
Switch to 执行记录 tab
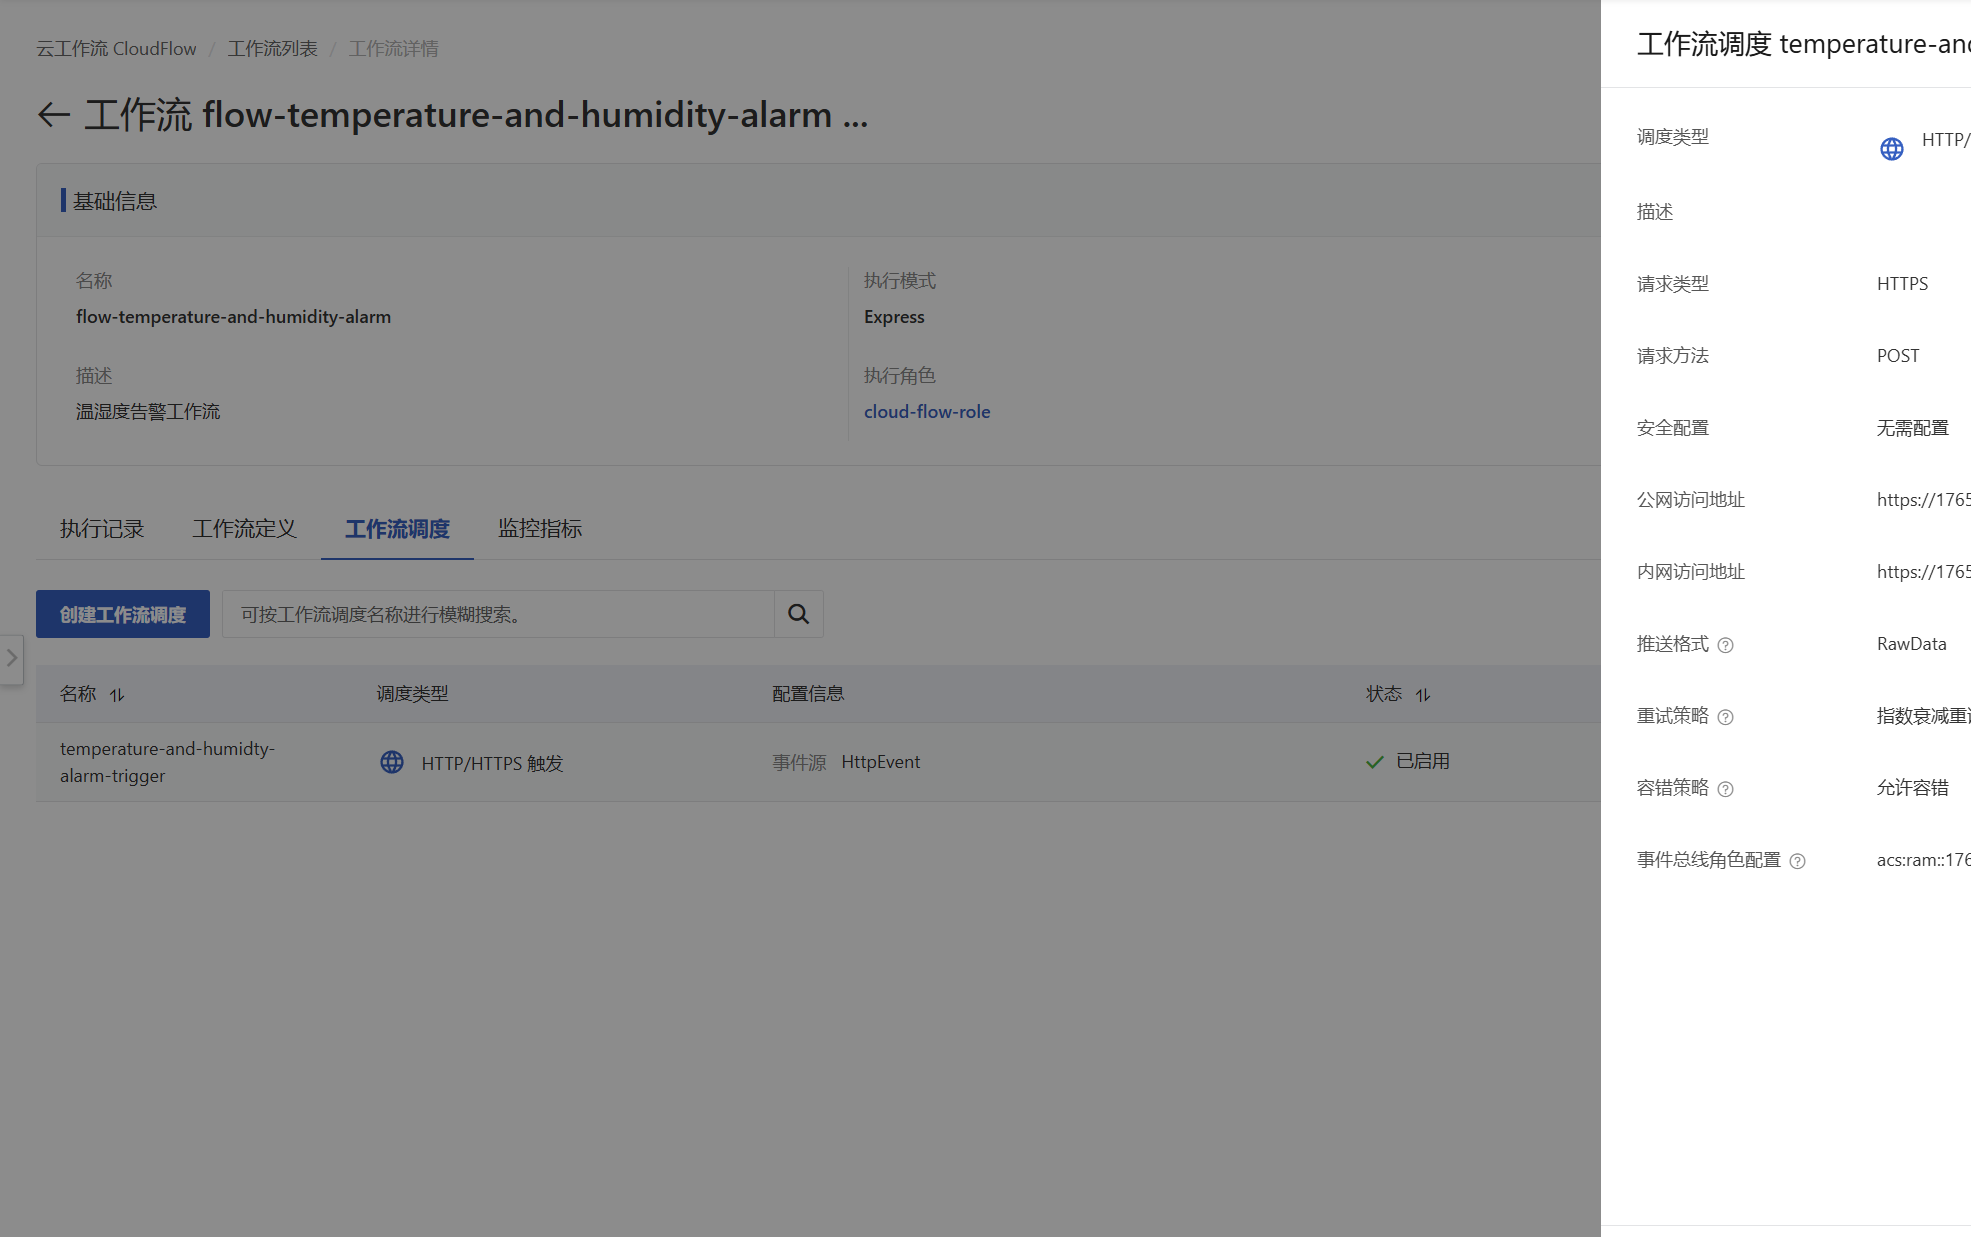102,528
